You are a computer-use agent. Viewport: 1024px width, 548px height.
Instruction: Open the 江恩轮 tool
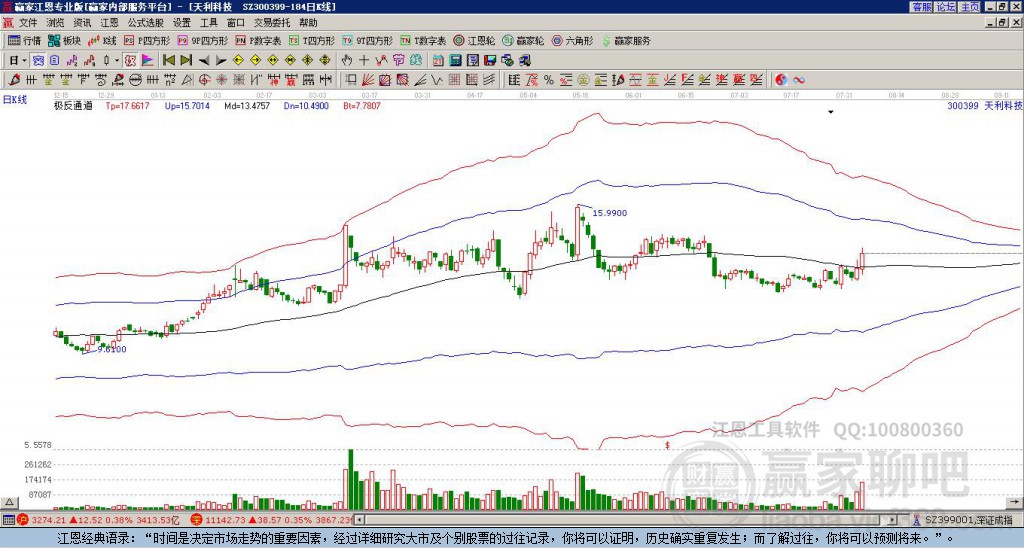[x=473, y=40]
